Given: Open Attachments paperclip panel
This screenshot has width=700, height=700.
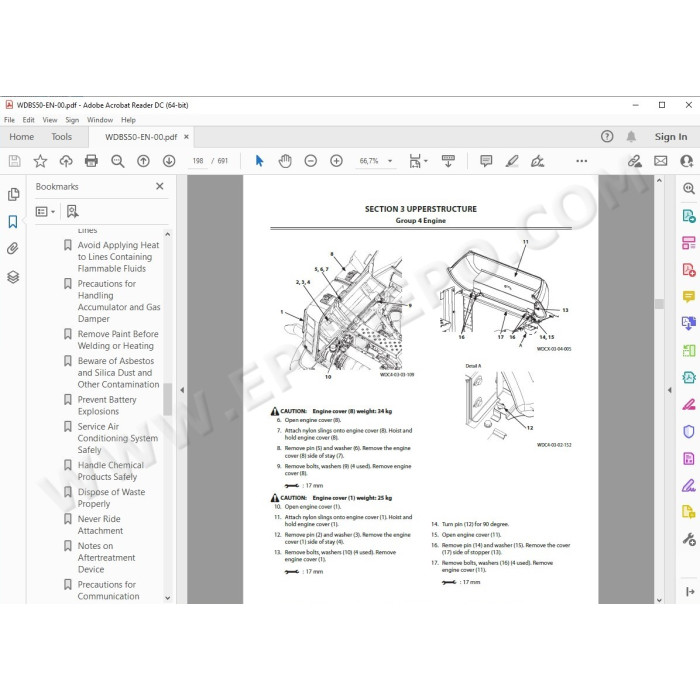Looking at the screenshot, I should tap(13, 249).
